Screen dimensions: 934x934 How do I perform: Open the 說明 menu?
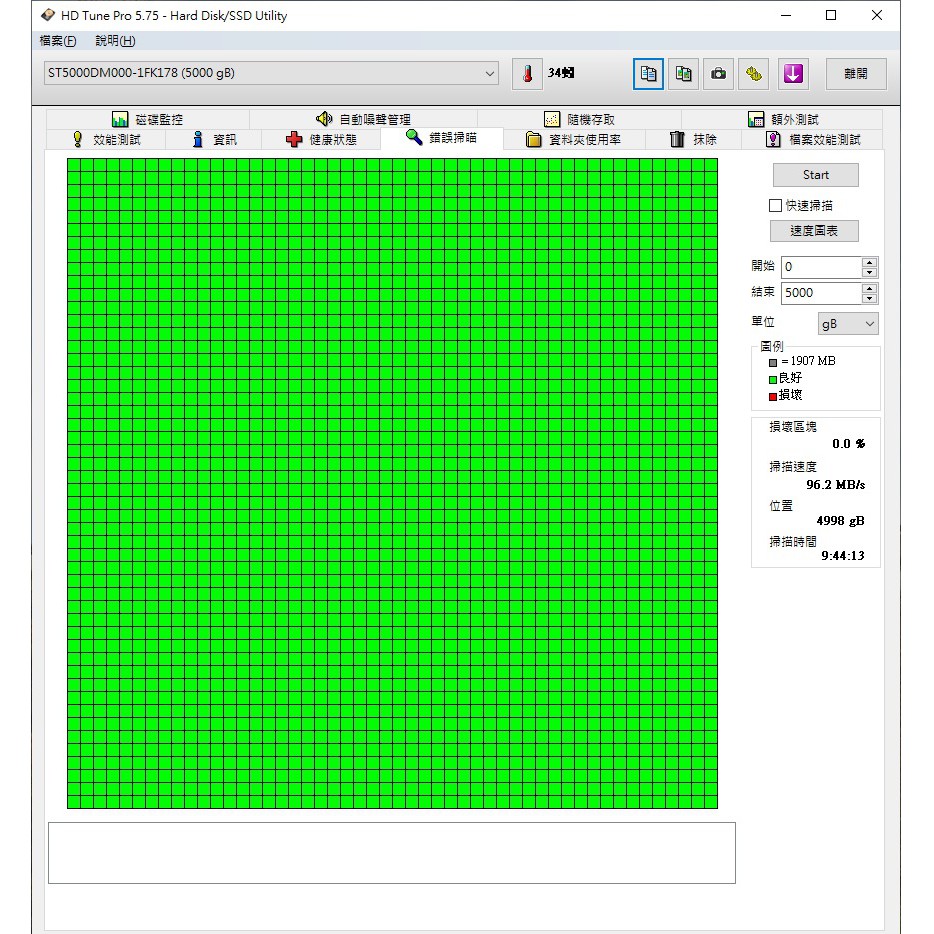click(115, 41)
